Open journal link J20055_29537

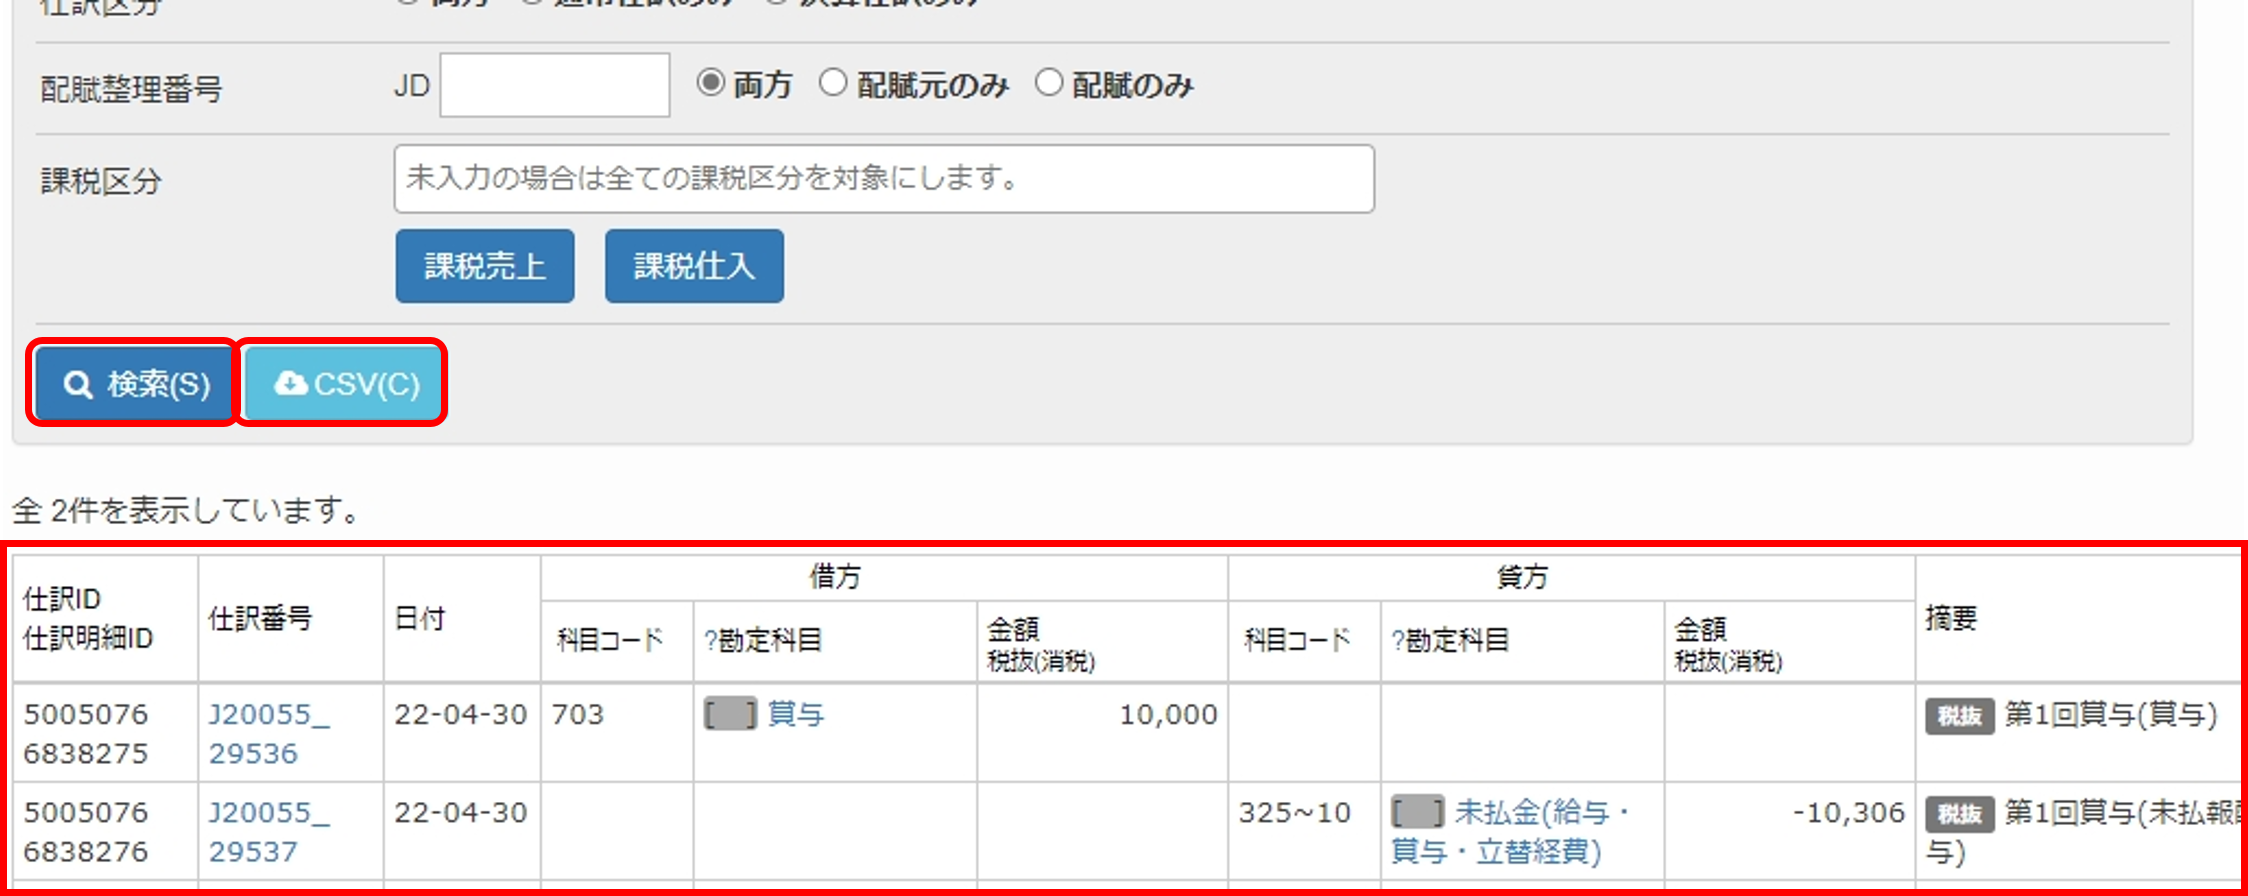coord(266,832)
